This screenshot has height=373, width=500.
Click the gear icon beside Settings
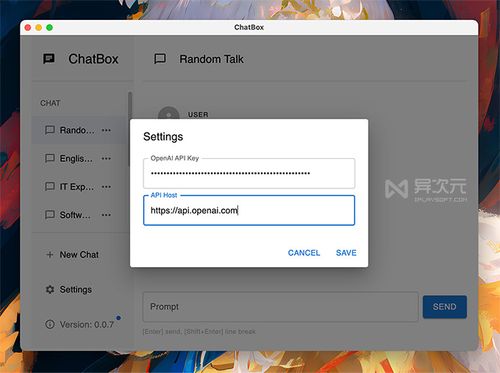(x=50, y=289)
